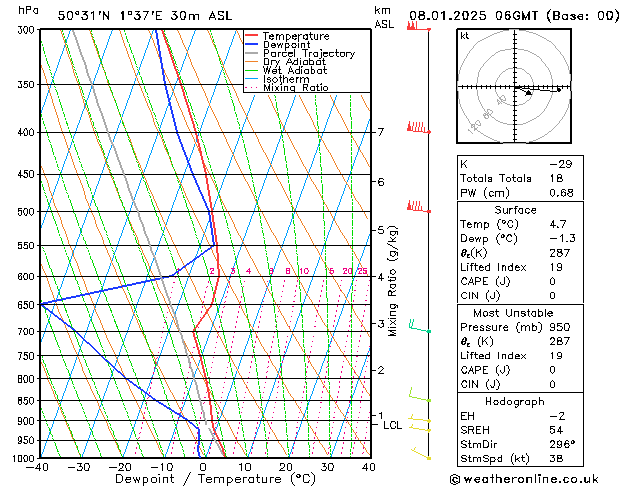Click the '850' pressure level label
This screenshot has height=486, width=629.
pos(27,401)
